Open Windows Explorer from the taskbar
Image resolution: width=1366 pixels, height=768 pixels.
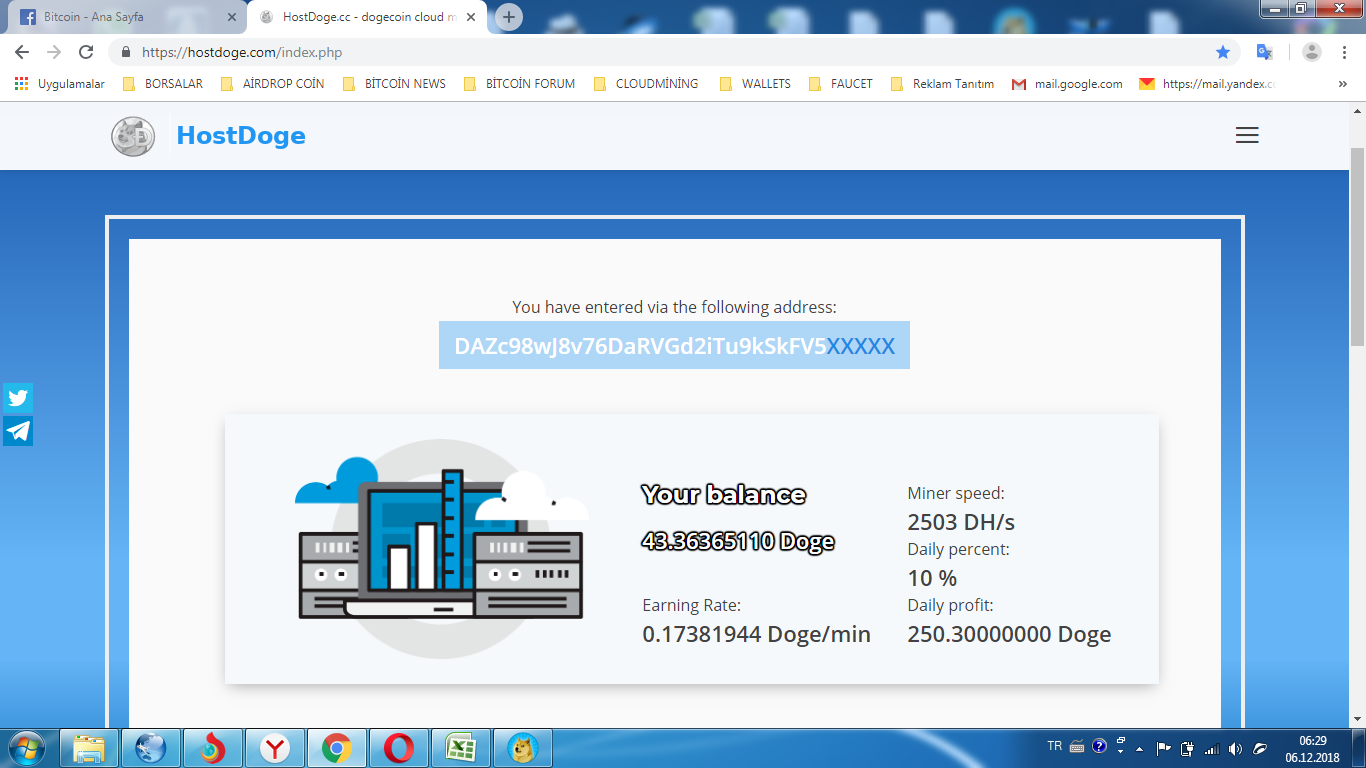pyautogui.click(x=88, y=748)
